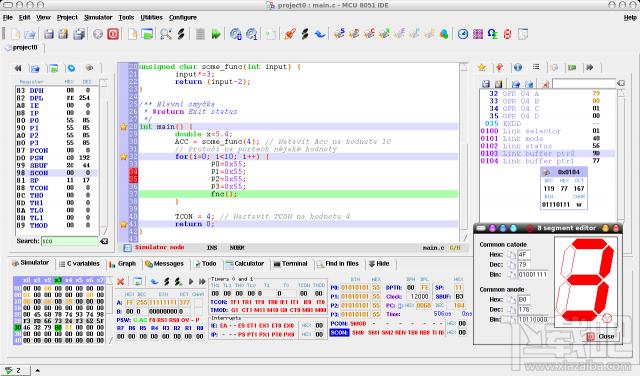The width and height of the screenshot is (640, 376).
Task: Toggle the TR1 bit in TCON
Action: click(247, 302)
